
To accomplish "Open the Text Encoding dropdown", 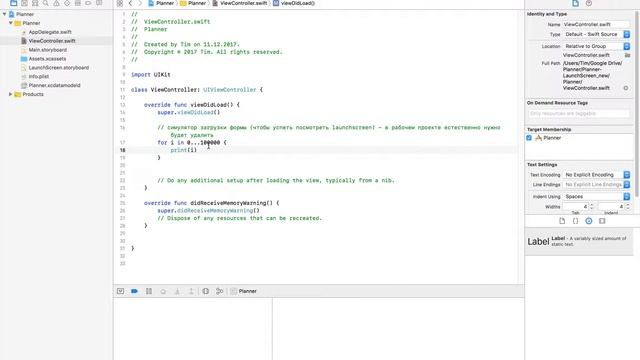I will (596, 175).
